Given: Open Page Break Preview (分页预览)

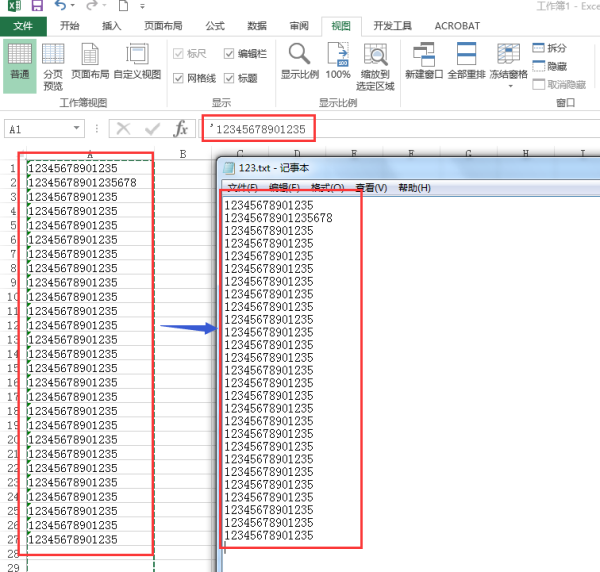Looking at the screenshot, I should coord(53,65).
